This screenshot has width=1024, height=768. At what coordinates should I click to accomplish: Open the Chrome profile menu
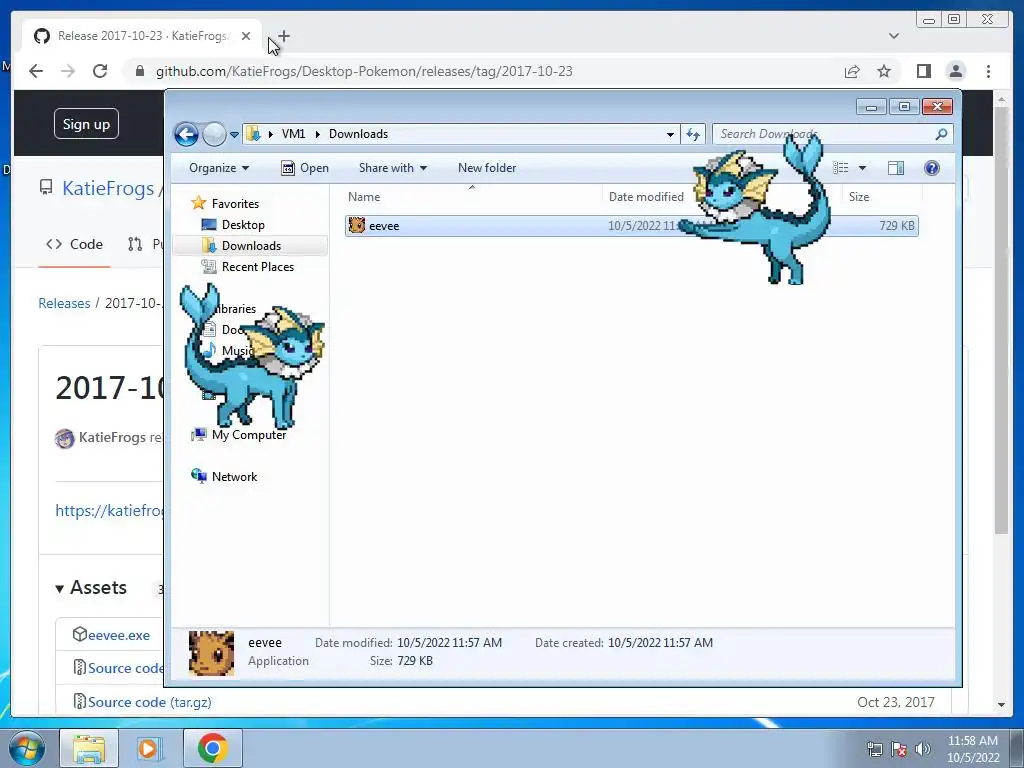(x=956, y=71)
